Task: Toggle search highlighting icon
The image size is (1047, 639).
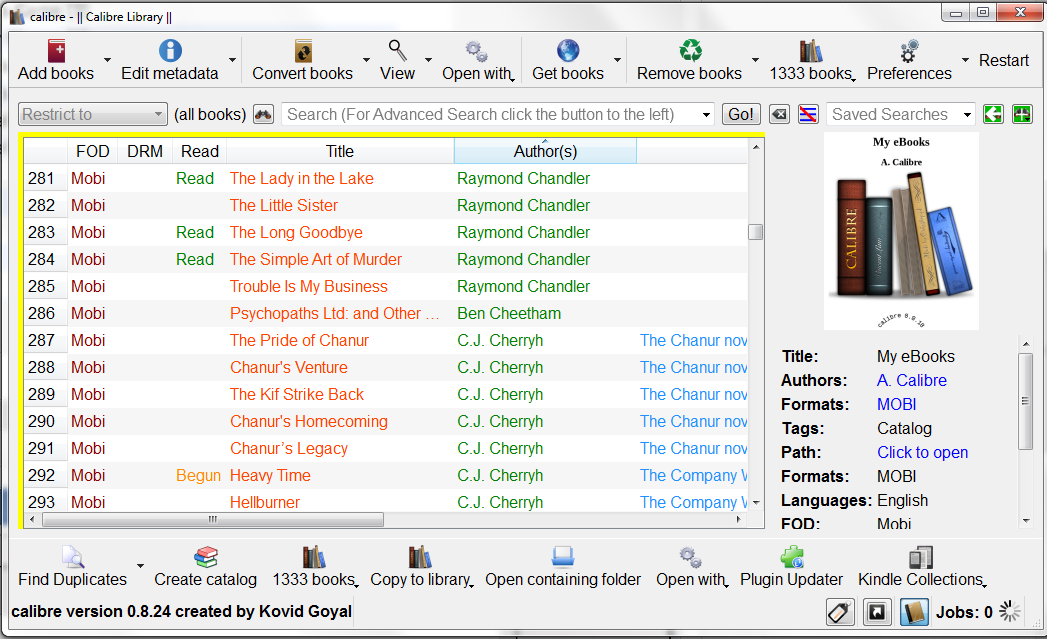Action: pyautogui.click(x=808, y=114)
